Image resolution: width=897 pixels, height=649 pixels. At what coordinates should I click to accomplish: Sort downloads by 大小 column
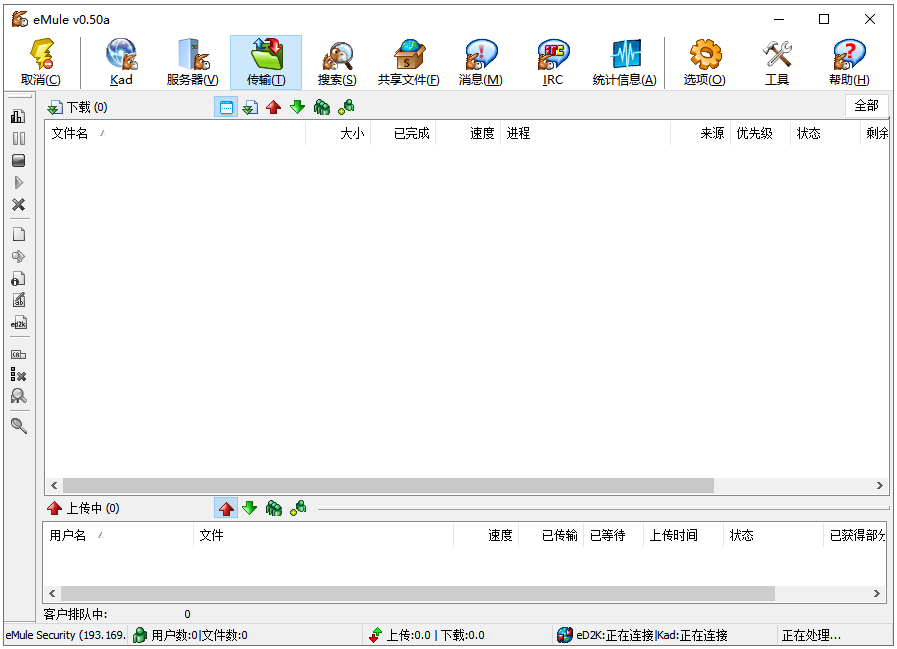pyautogui.click(x=338, y=133)
